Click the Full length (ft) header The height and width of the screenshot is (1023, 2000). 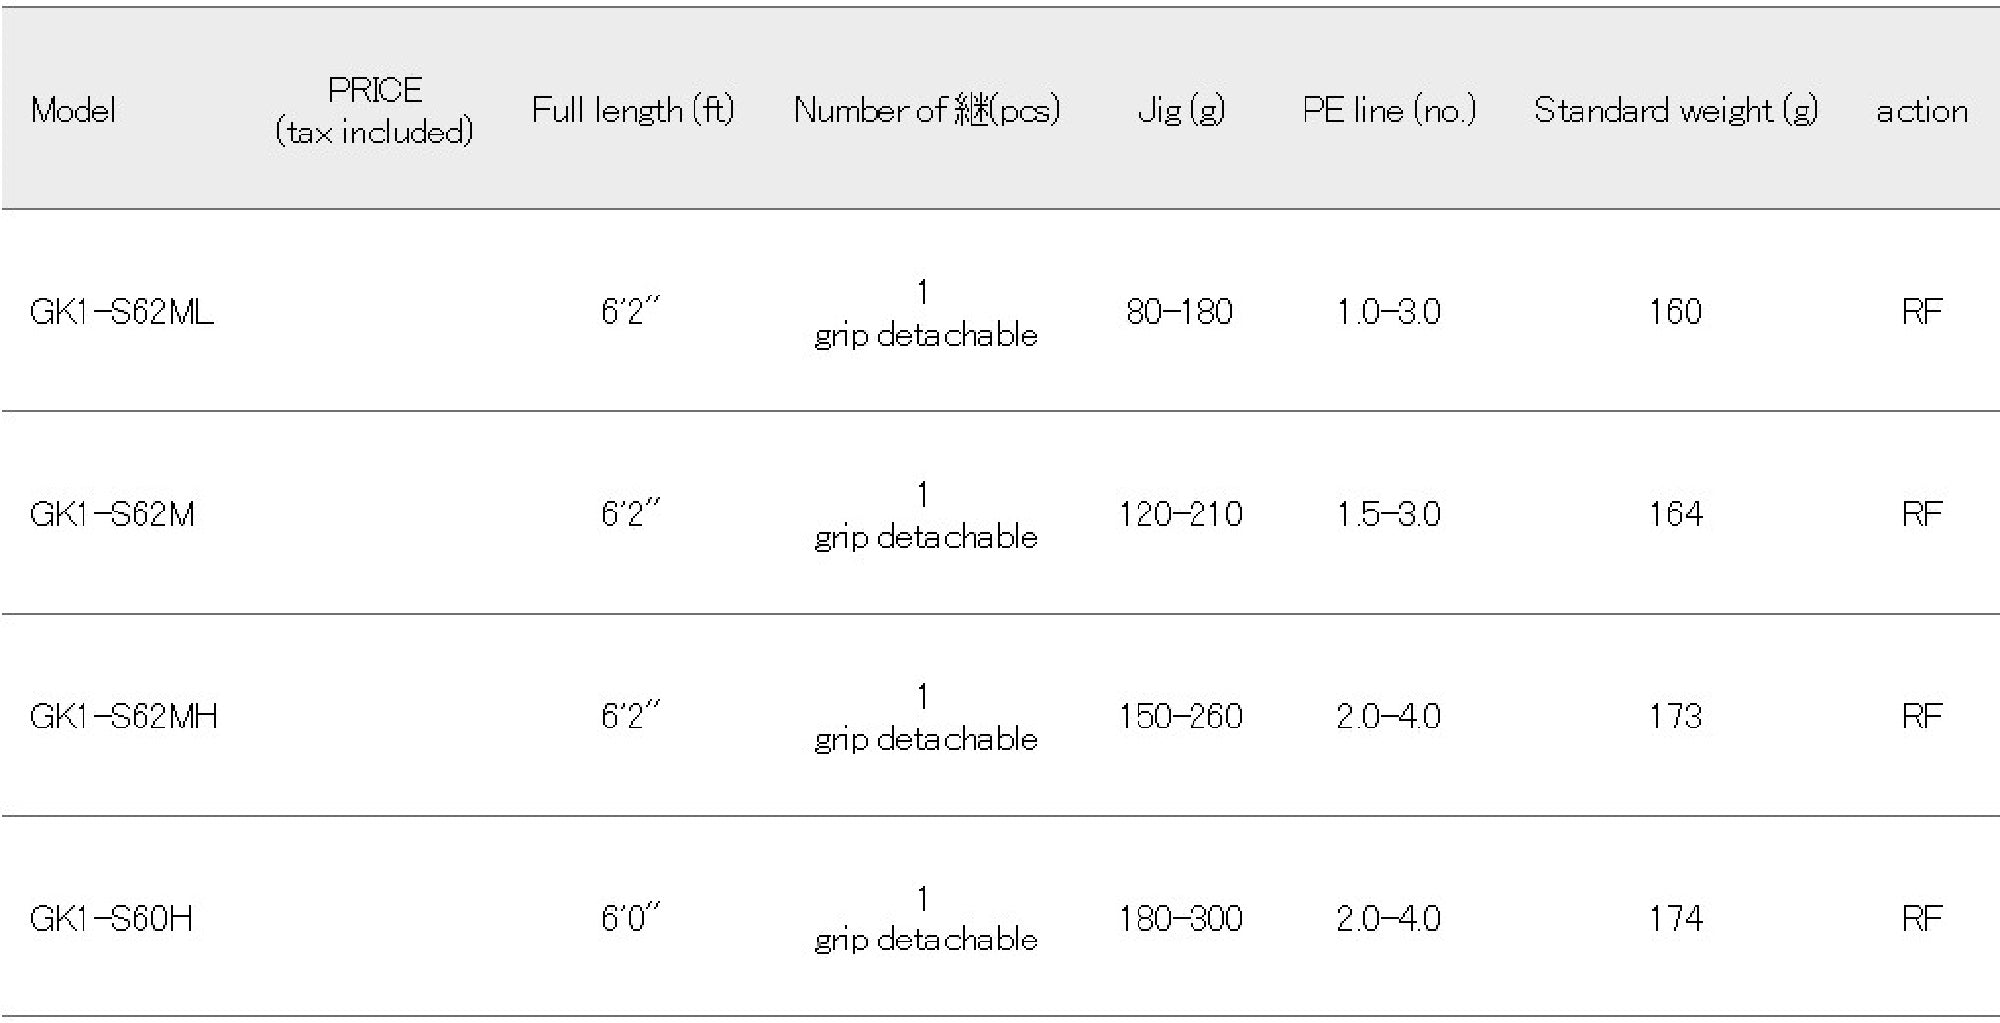tap(632, 110)
